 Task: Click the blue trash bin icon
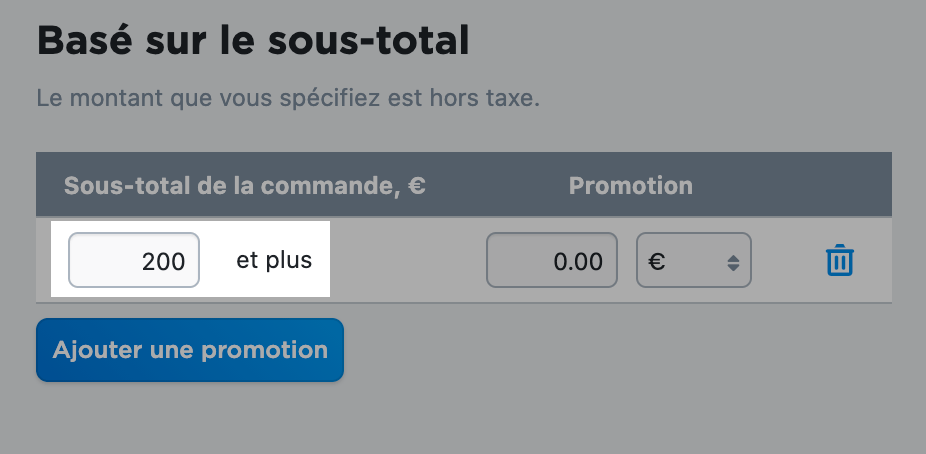click(839, 260)
